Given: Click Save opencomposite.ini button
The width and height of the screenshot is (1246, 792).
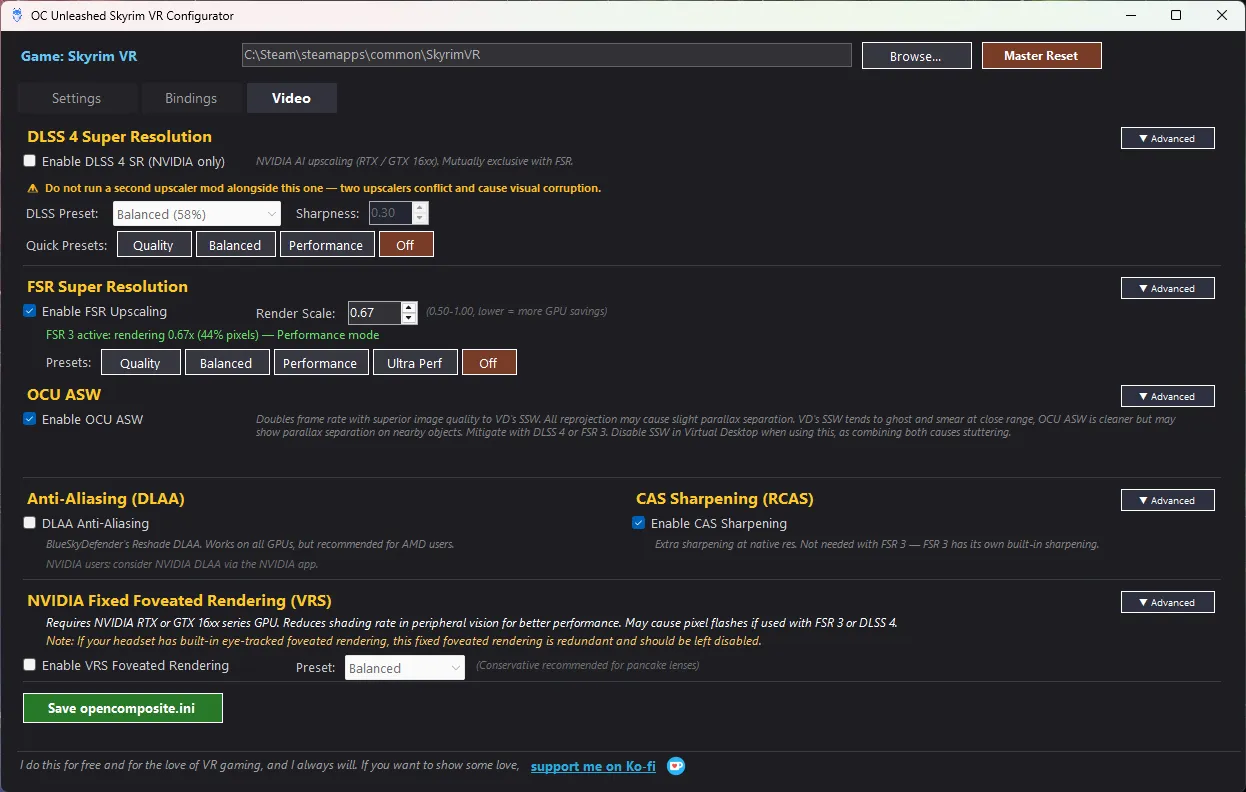Looking at the screenshot, I should pyautogui.click(x=122, y=708).
